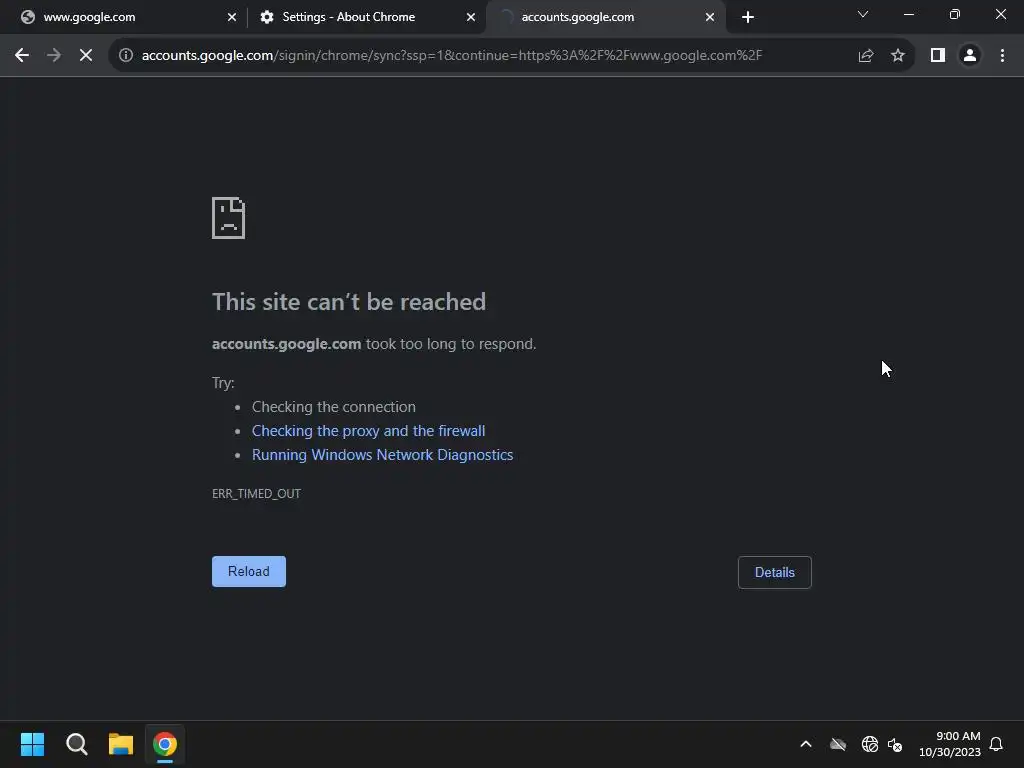Open network status globe icon
Screen dimensions: 1024x768
point(869,744)
